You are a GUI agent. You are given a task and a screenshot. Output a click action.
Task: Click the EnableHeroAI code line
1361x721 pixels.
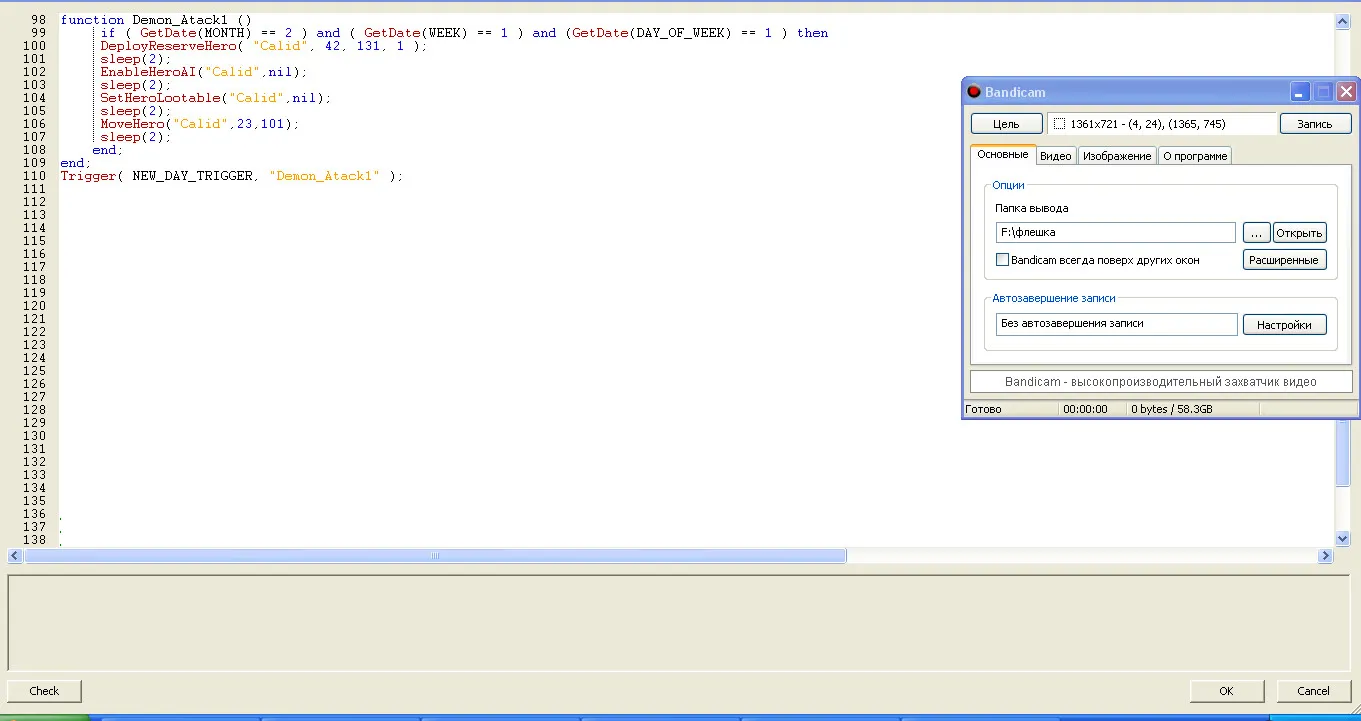(x=204, y=72)
